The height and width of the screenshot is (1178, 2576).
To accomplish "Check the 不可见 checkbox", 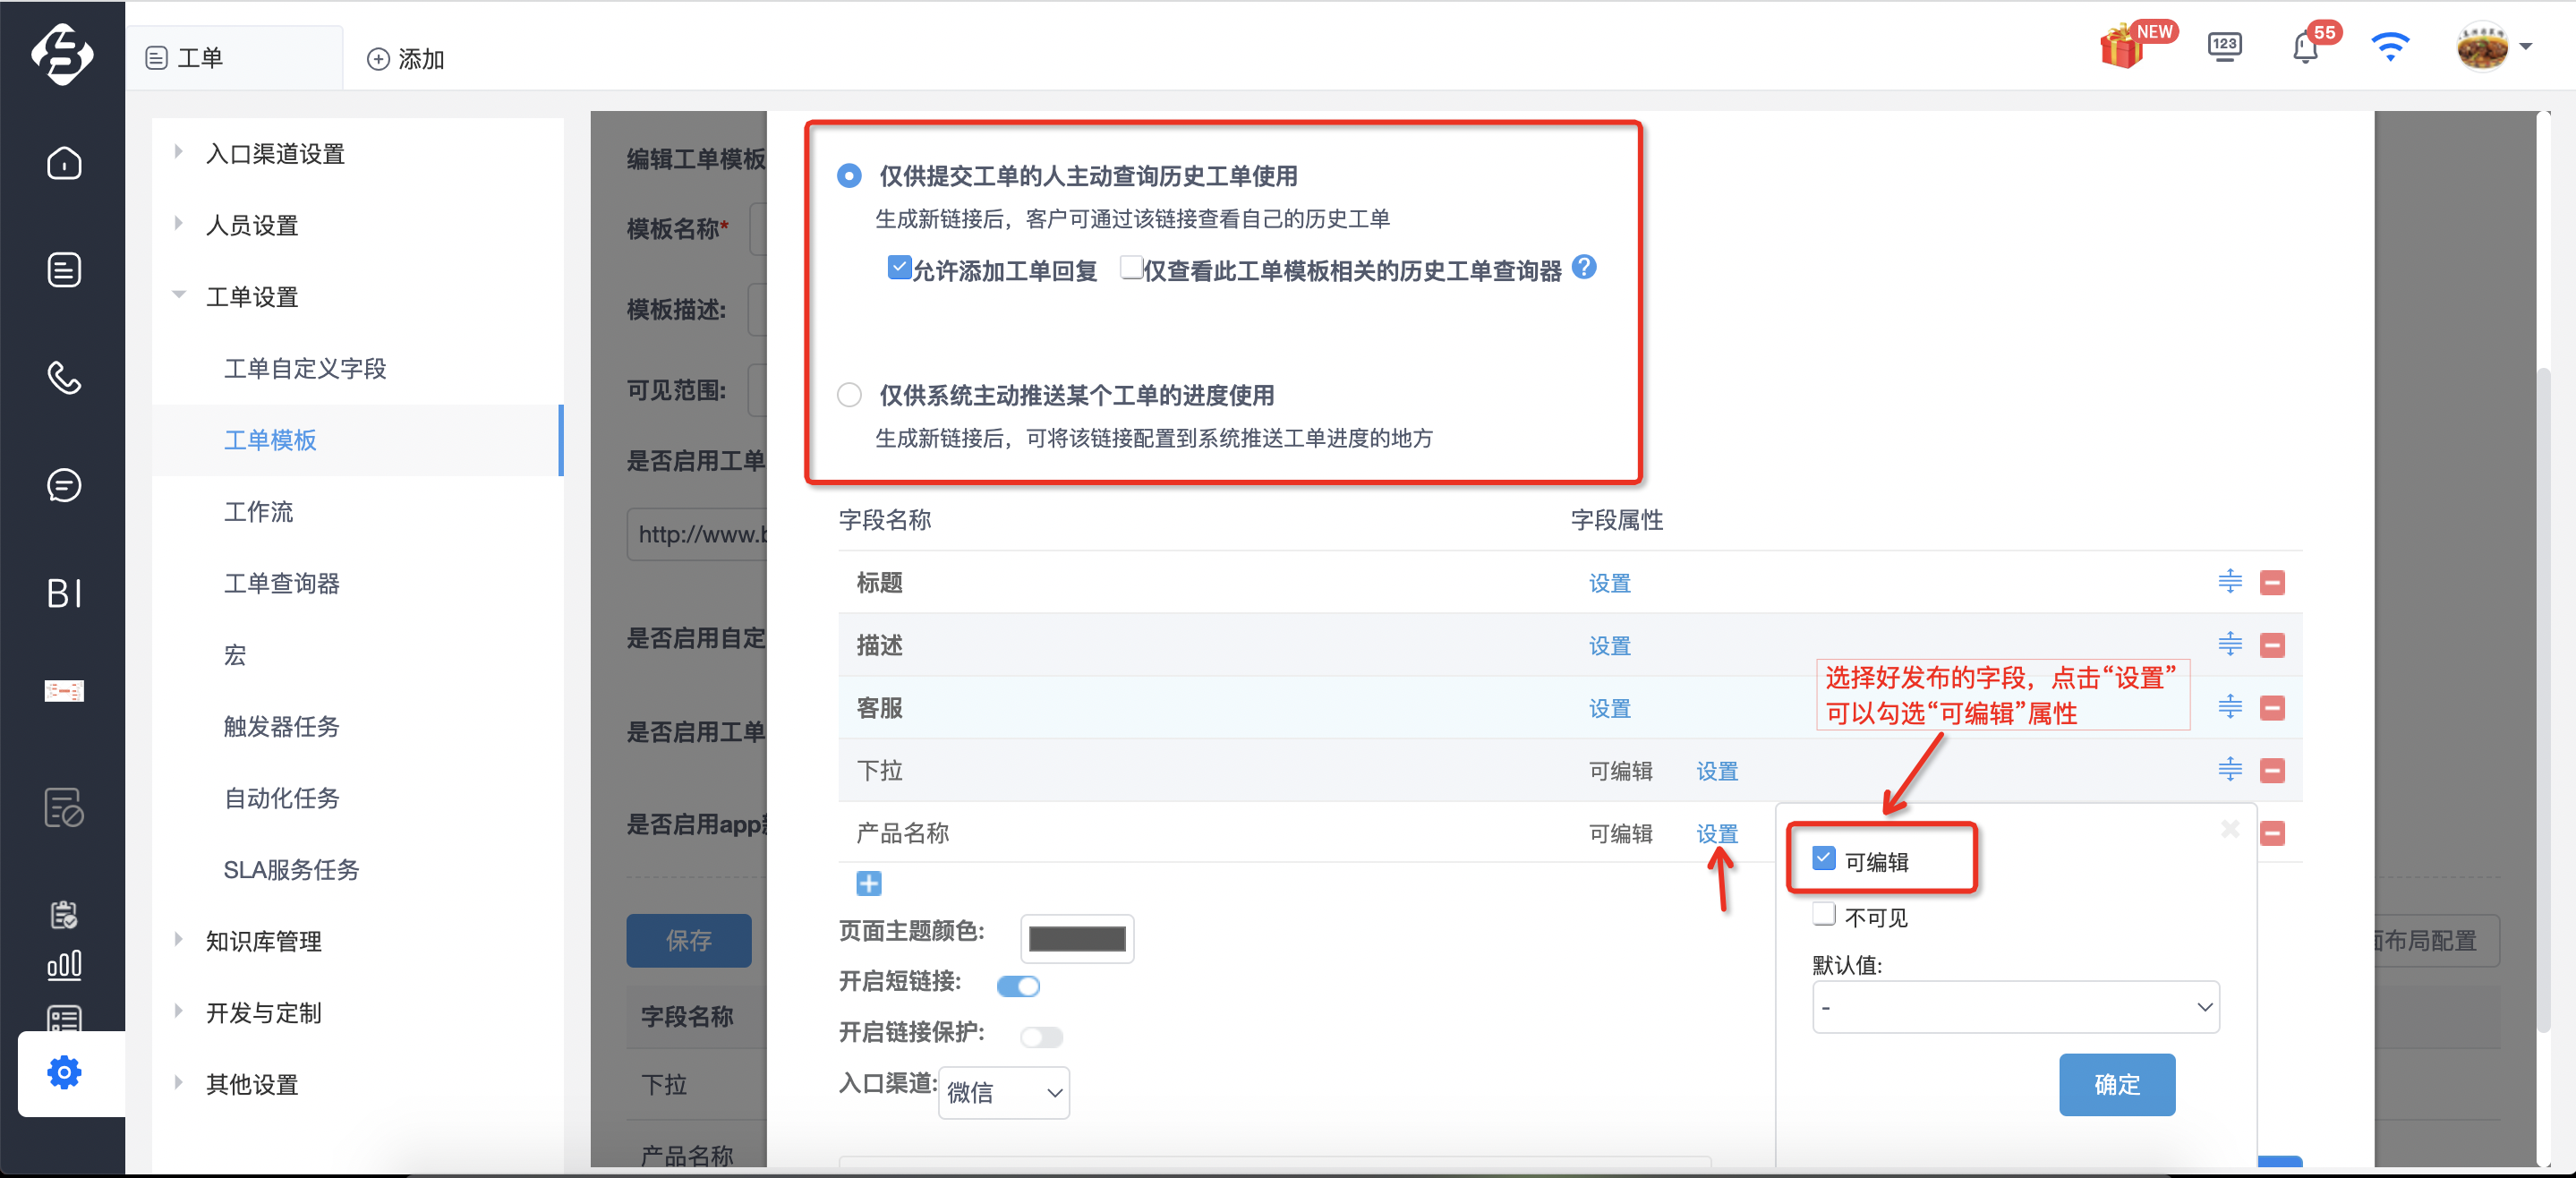I will (1824, 915).
